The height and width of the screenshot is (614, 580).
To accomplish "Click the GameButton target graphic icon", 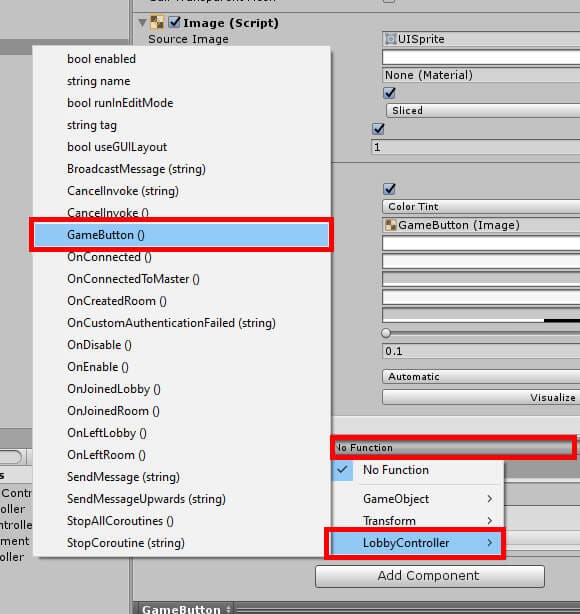I will (390, 225).
